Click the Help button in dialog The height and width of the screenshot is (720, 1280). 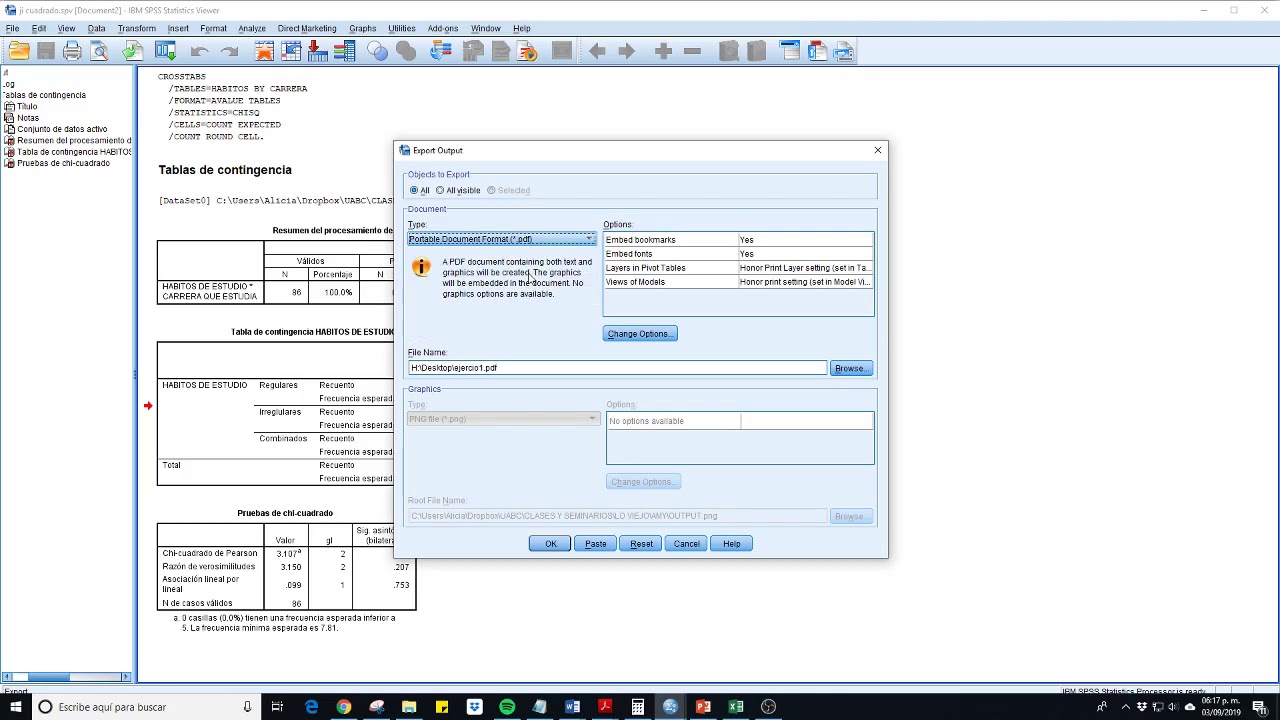click(x=731, y=544)
